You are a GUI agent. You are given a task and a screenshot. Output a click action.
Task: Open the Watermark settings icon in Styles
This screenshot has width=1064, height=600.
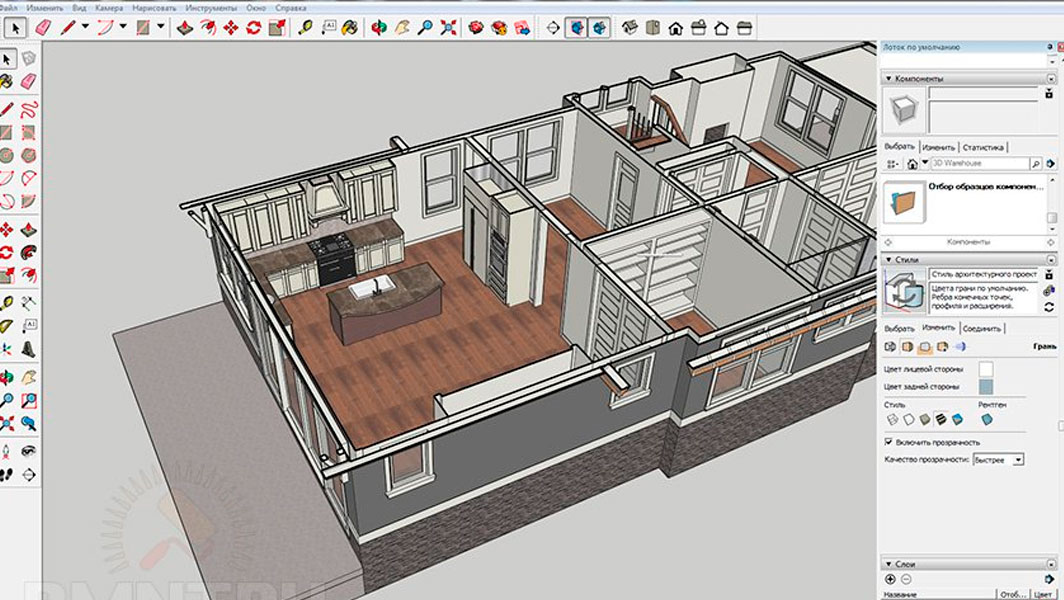pyautogui.click(x=942, y=347)
